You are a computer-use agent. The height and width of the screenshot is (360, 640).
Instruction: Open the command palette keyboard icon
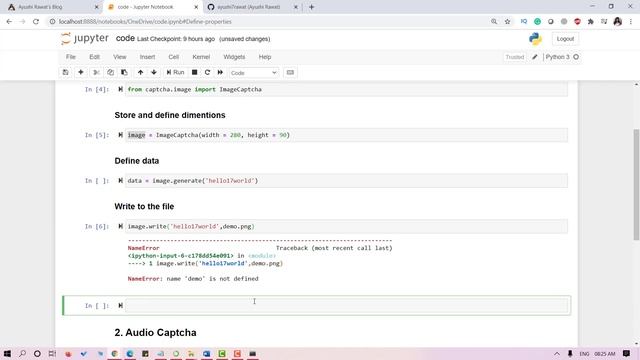290,73
